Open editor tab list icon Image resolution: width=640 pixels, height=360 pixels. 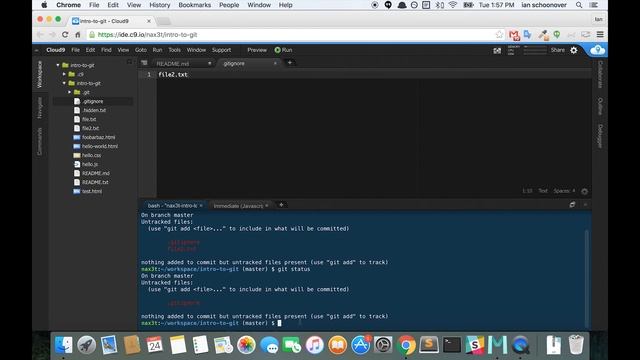[144, 63]
